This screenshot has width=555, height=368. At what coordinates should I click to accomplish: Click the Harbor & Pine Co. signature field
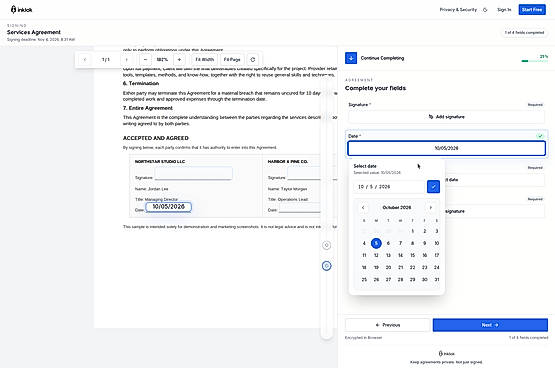click(x=304, y=173)
